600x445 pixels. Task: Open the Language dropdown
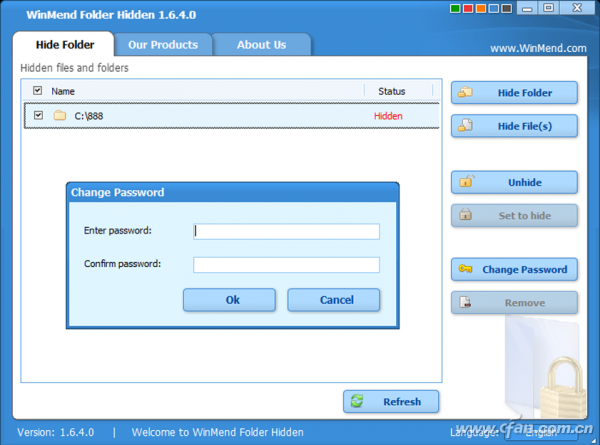(x=541, y=433)
